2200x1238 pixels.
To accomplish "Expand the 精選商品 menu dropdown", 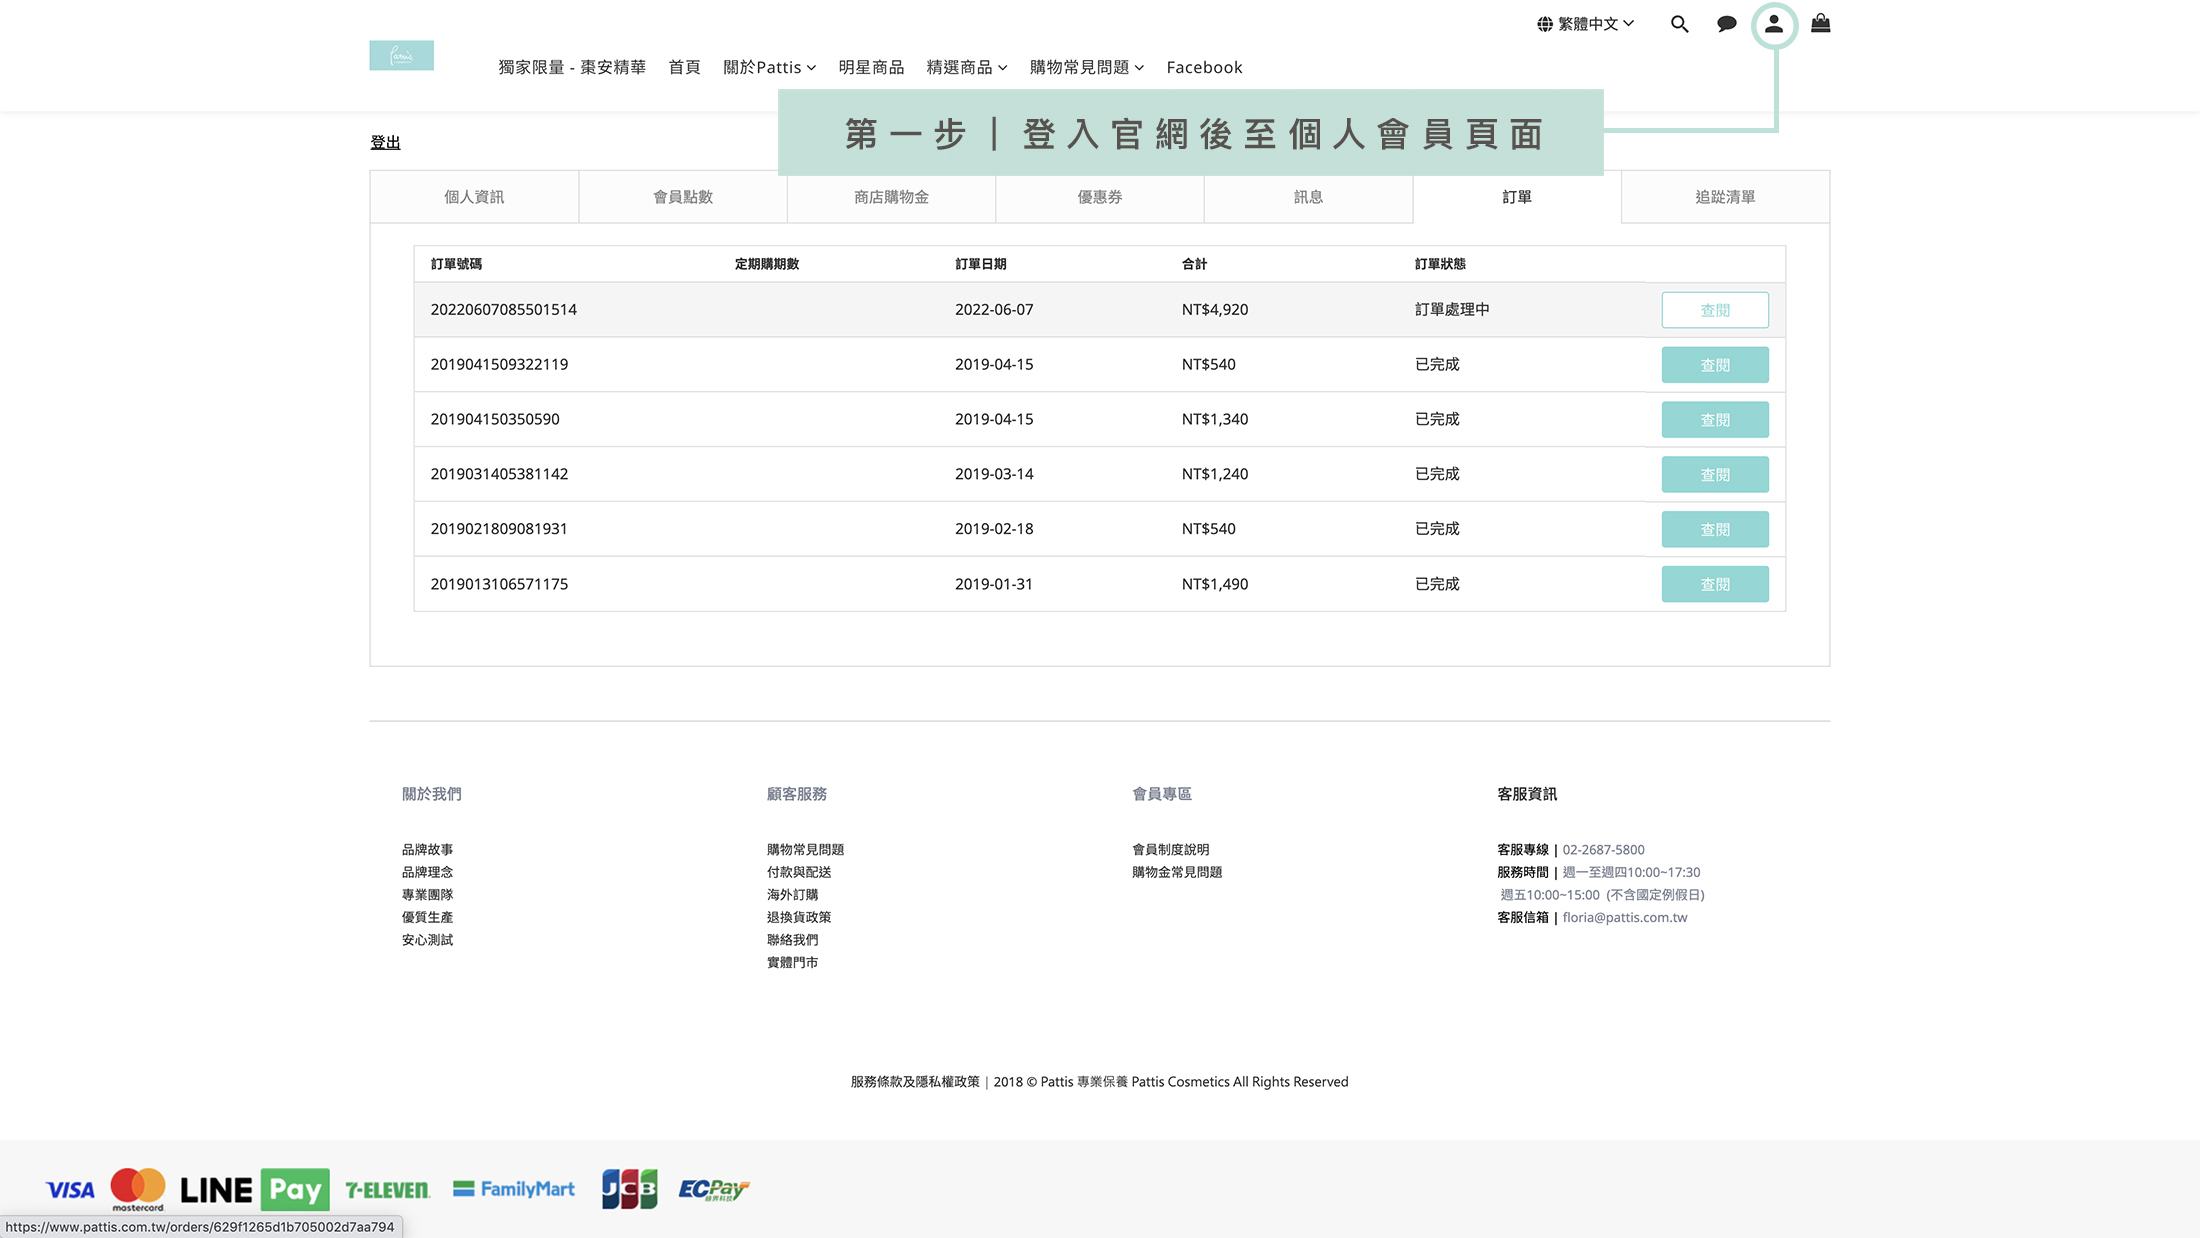I will [966, 67].
